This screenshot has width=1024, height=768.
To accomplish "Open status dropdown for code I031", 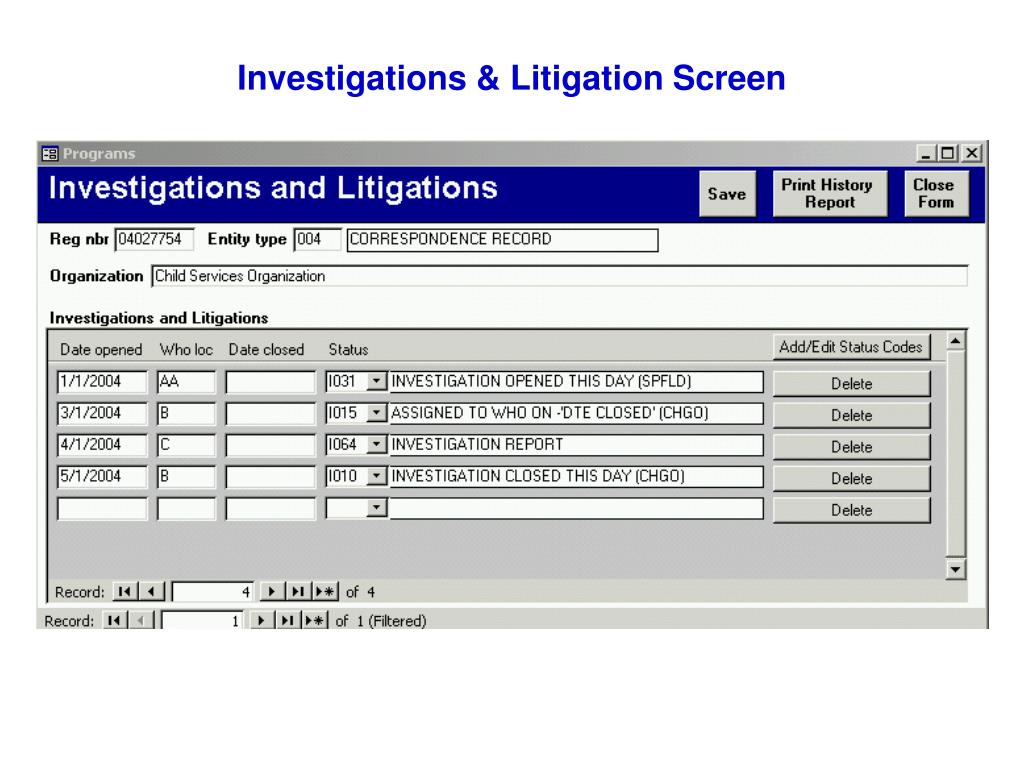I will pyautogui.click(x=377, y=381).
